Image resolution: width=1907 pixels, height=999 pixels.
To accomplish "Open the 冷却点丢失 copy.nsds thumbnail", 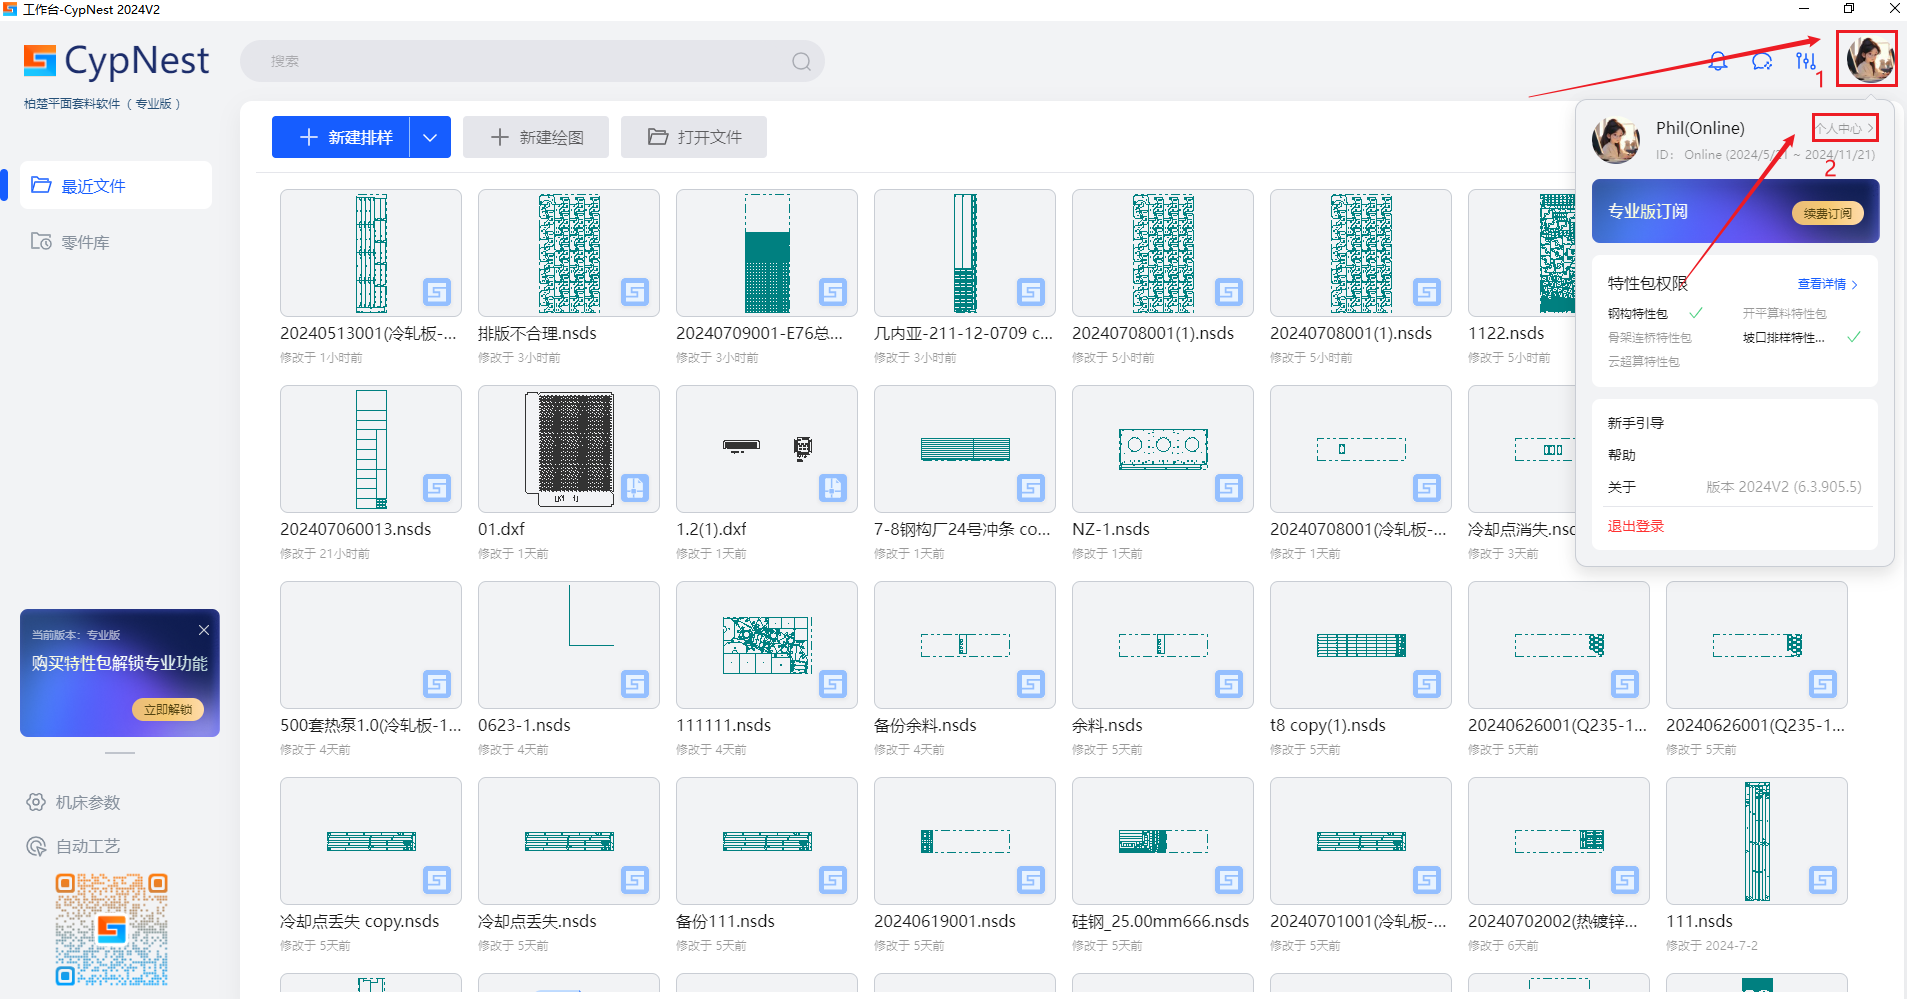I will [x=371, y=841].
